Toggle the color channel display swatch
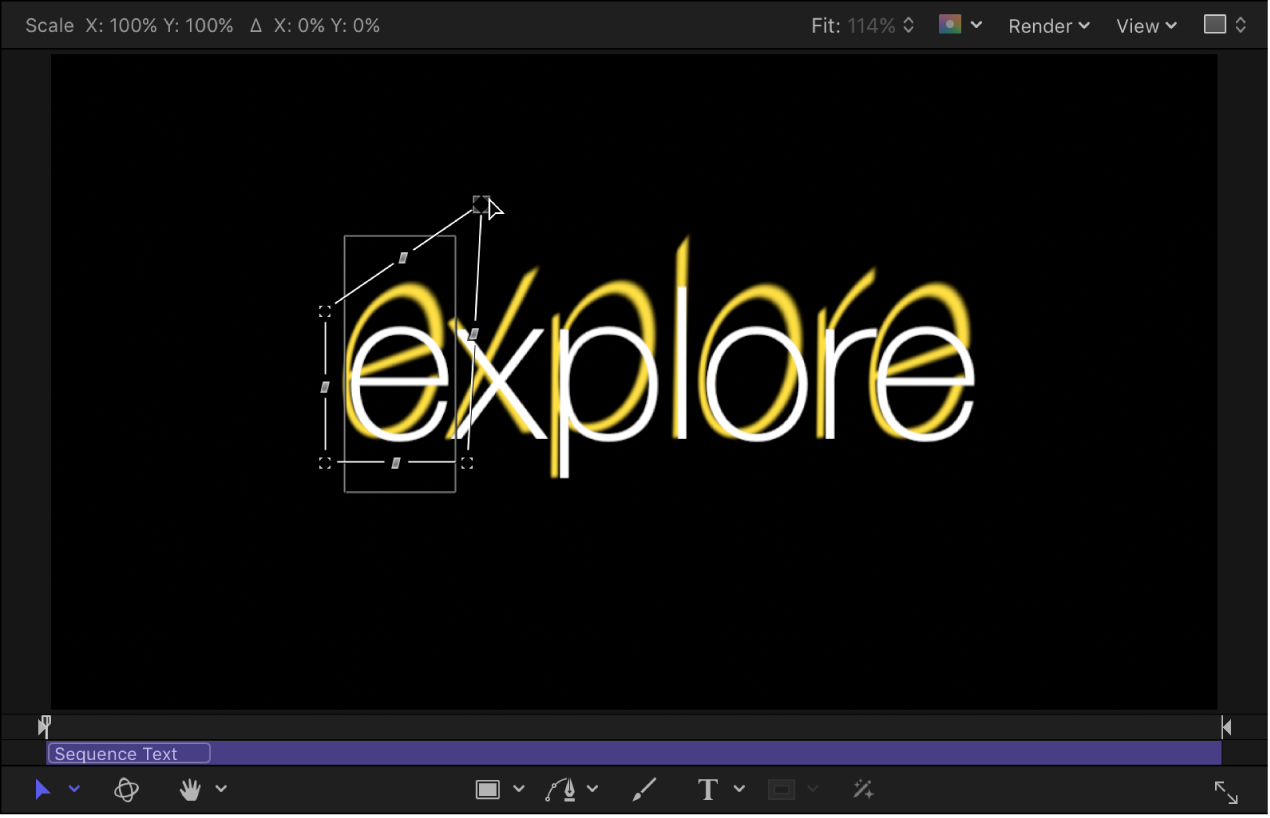This screenshot has height=818, width=1270. (x=948, y=24)
